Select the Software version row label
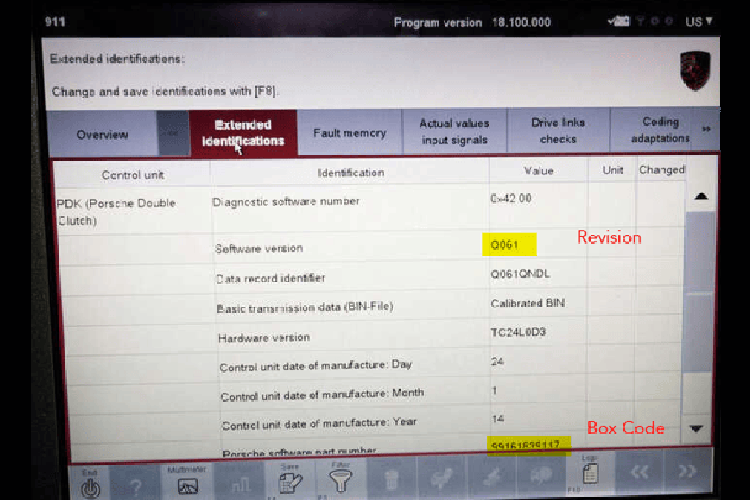 click(x=259, y=248)
